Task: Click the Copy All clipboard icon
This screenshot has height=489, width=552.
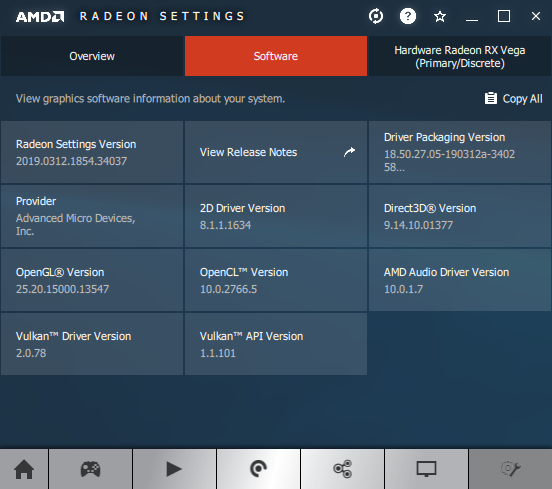Action: click(x=491, y=98)
